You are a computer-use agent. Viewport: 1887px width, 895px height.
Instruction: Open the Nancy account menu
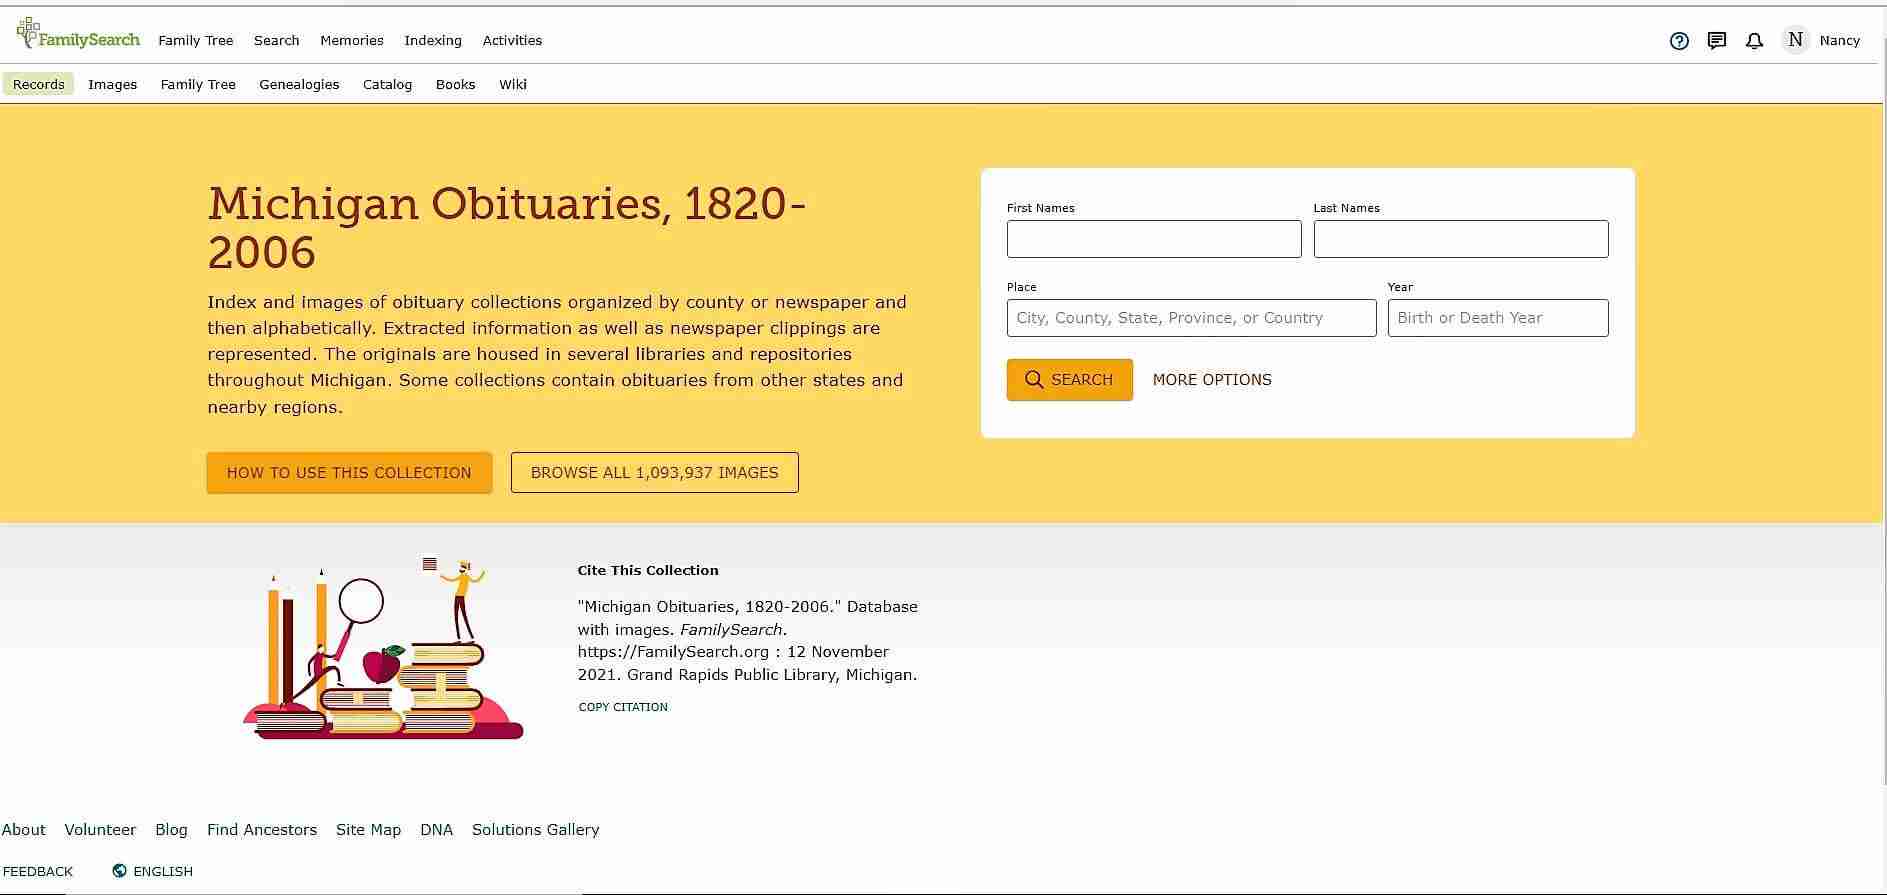tap(1839, 41)
